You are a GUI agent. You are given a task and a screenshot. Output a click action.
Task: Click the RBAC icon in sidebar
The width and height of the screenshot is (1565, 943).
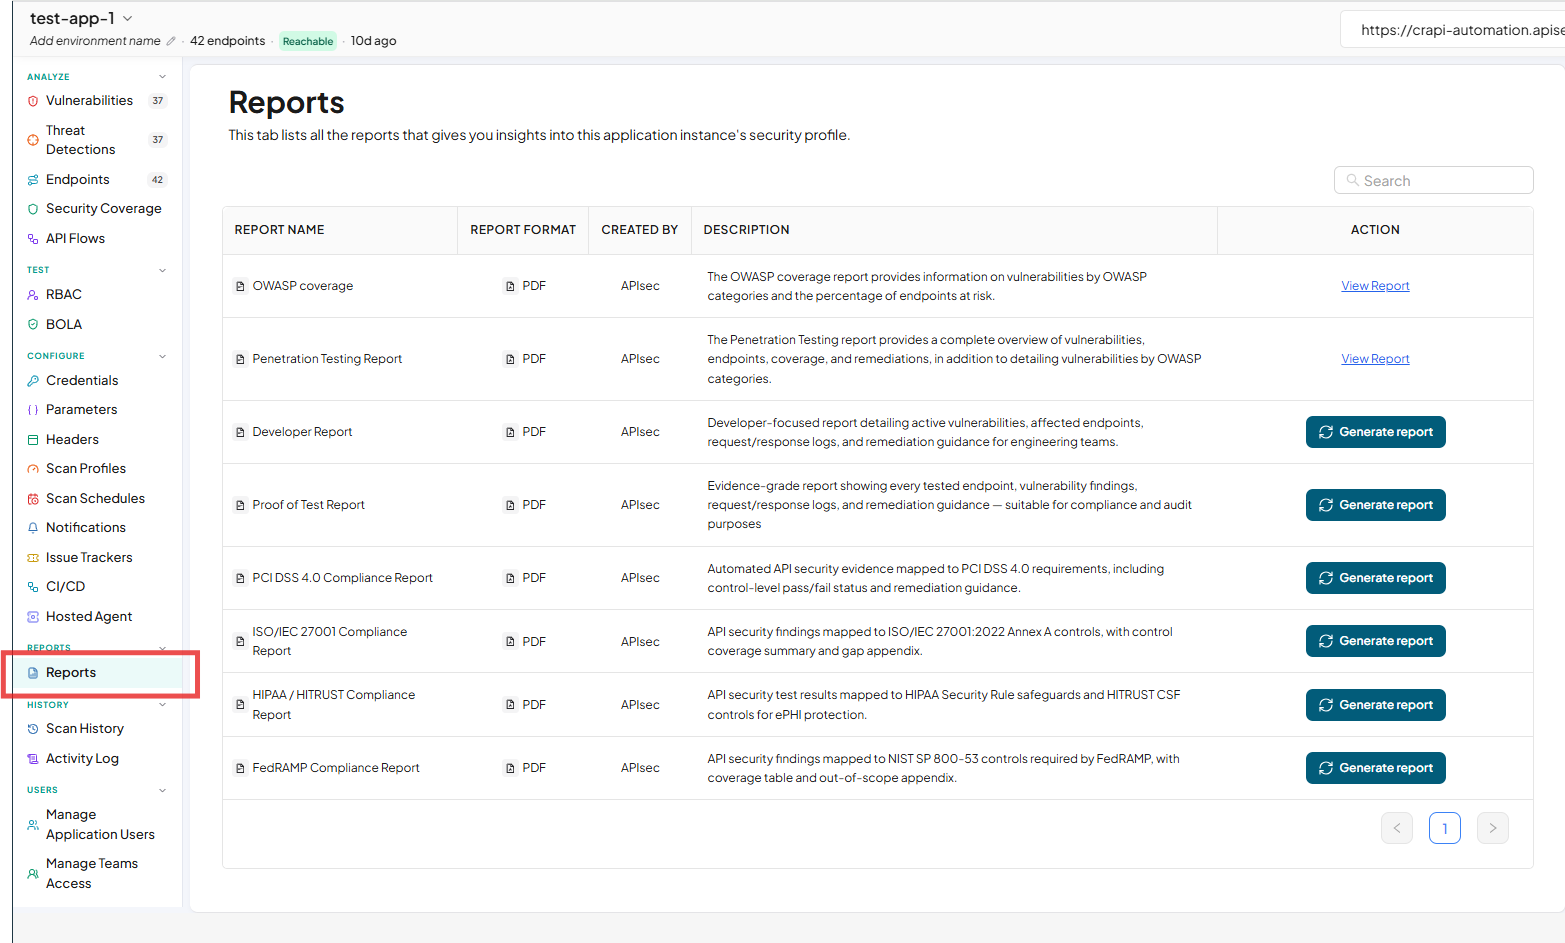click(33, 295)
